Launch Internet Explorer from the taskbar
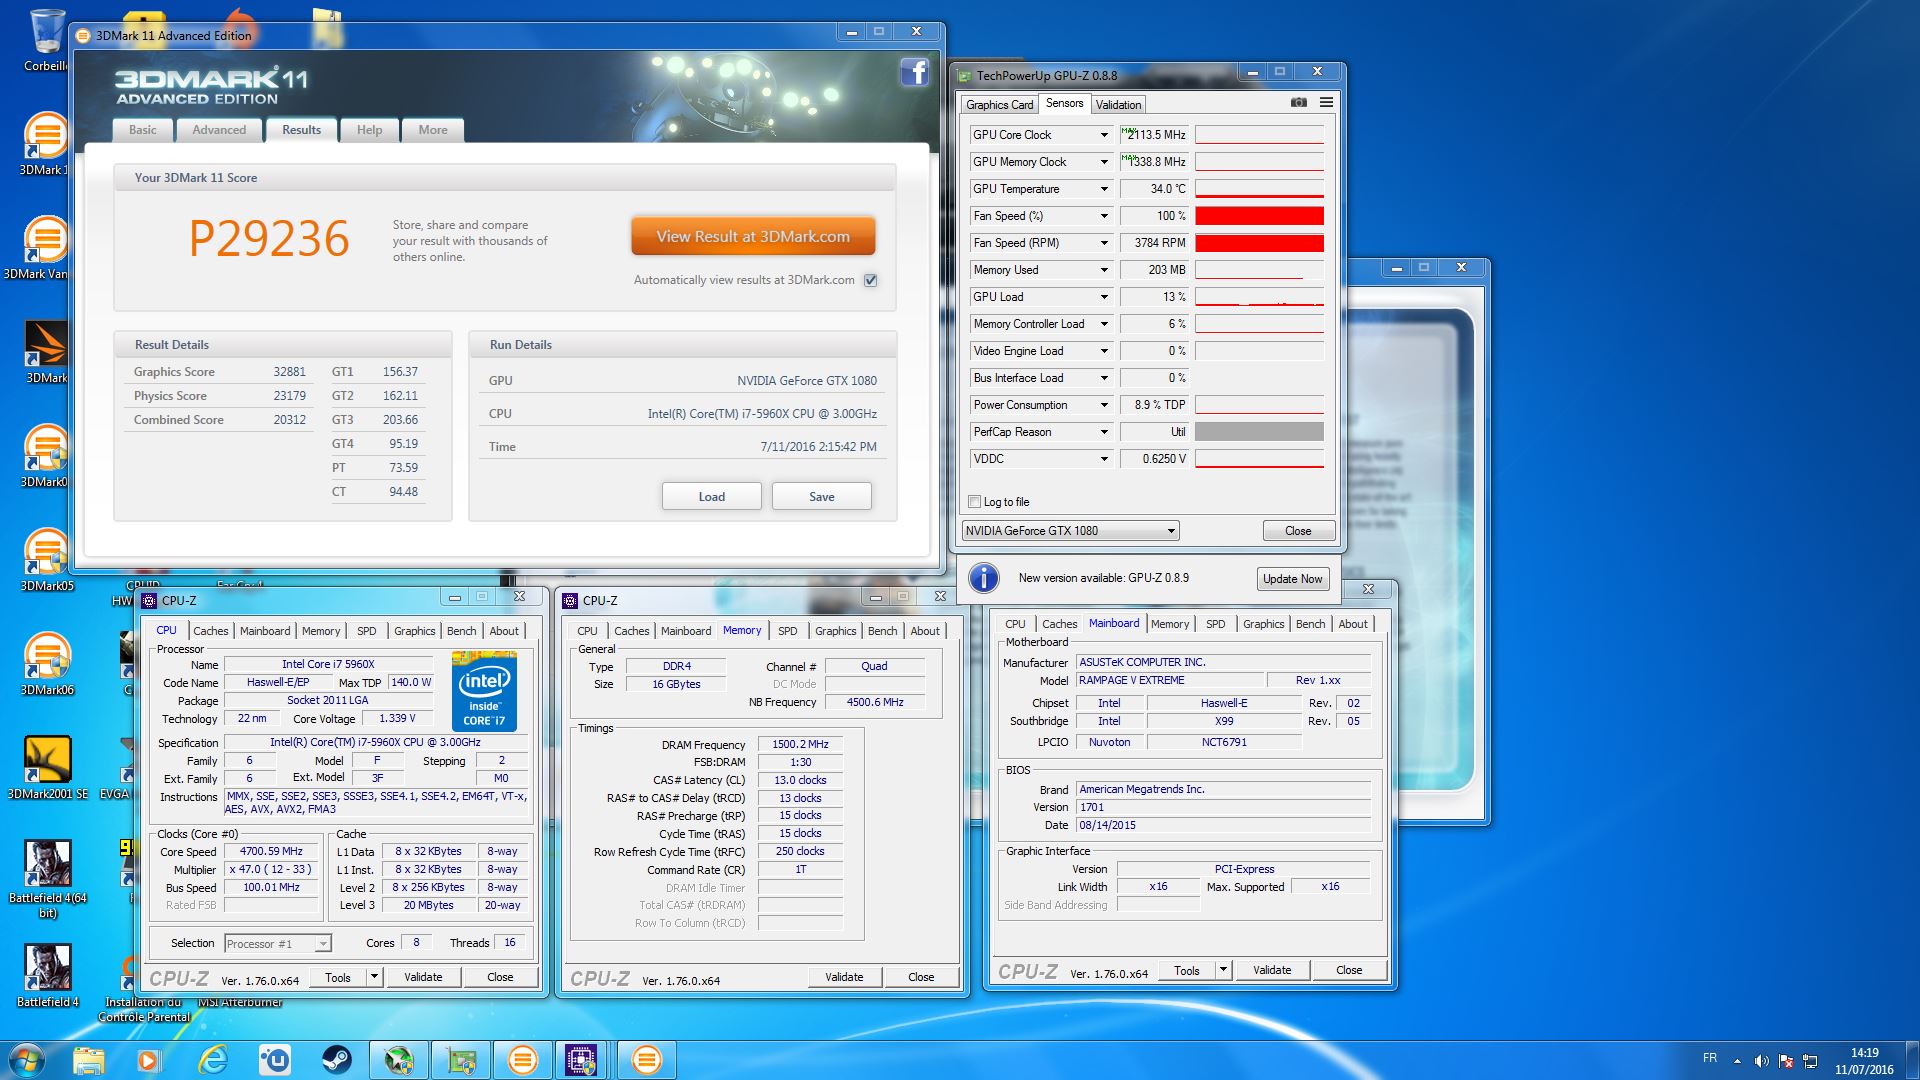Image resolution: width=1920 pixels, height=1080 pixels. (x=212, y=1060)
